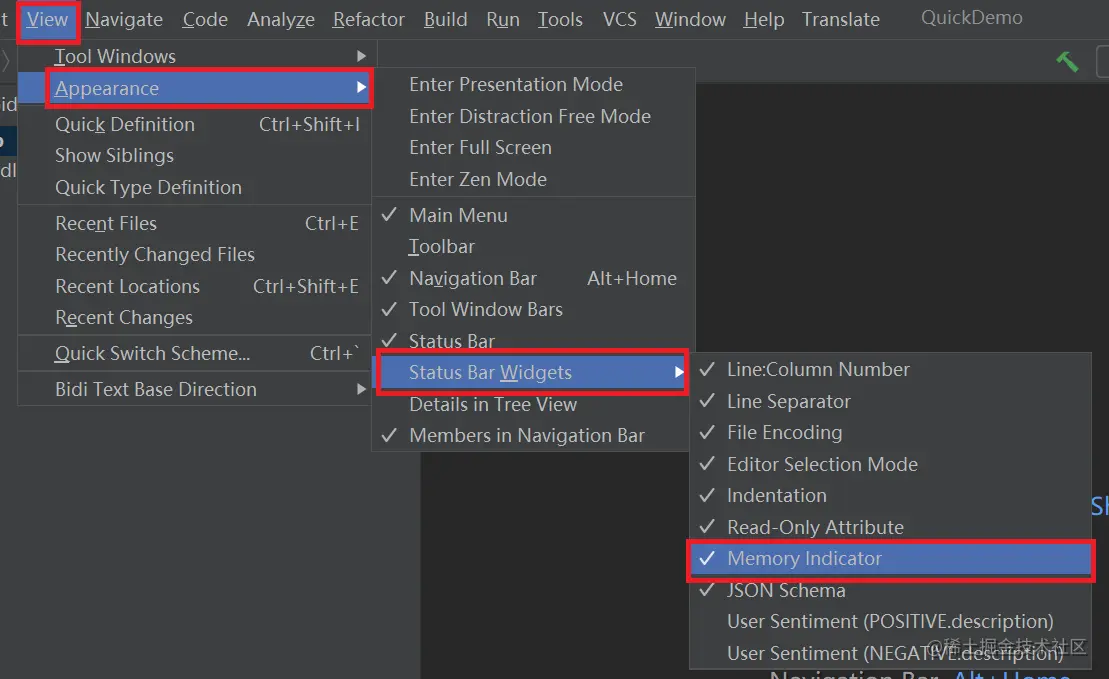The width and height of the screenshot is (1109, 679).
Task: Open the Status Bar Widgets submenu
Action: (x=490, y=372)
